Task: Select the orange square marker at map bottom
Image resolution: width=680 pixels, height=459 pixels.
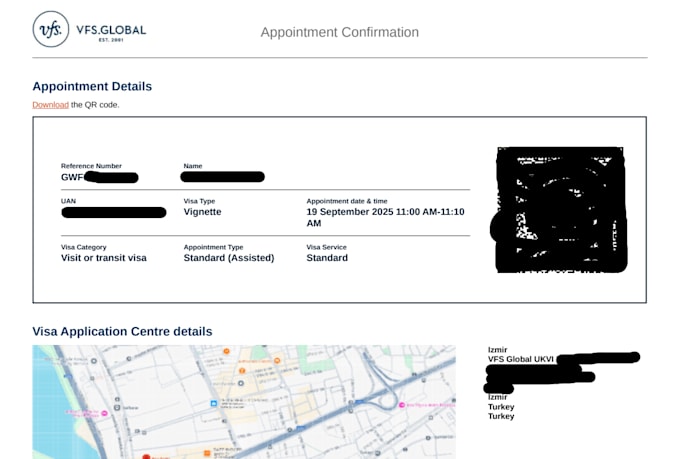Action: tap(207, 453)
